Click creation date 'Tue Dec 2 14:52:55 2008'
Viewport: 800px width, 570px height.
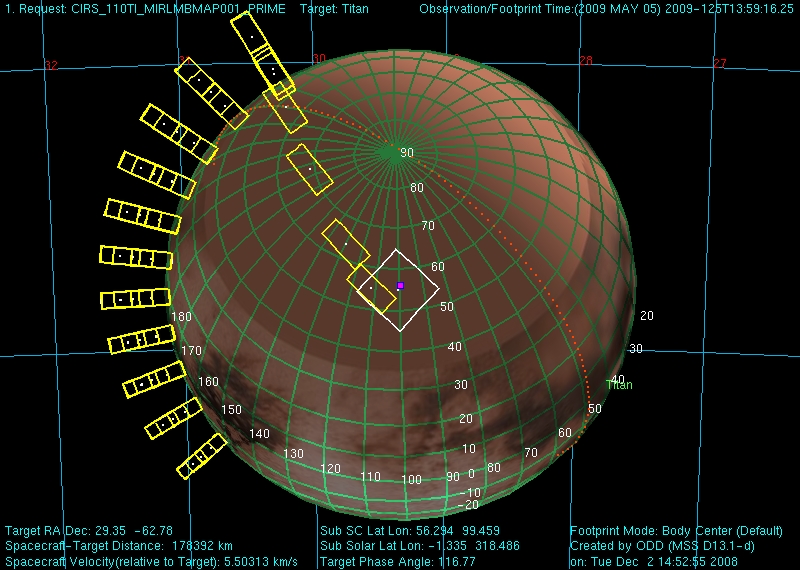tap(664, 561)
